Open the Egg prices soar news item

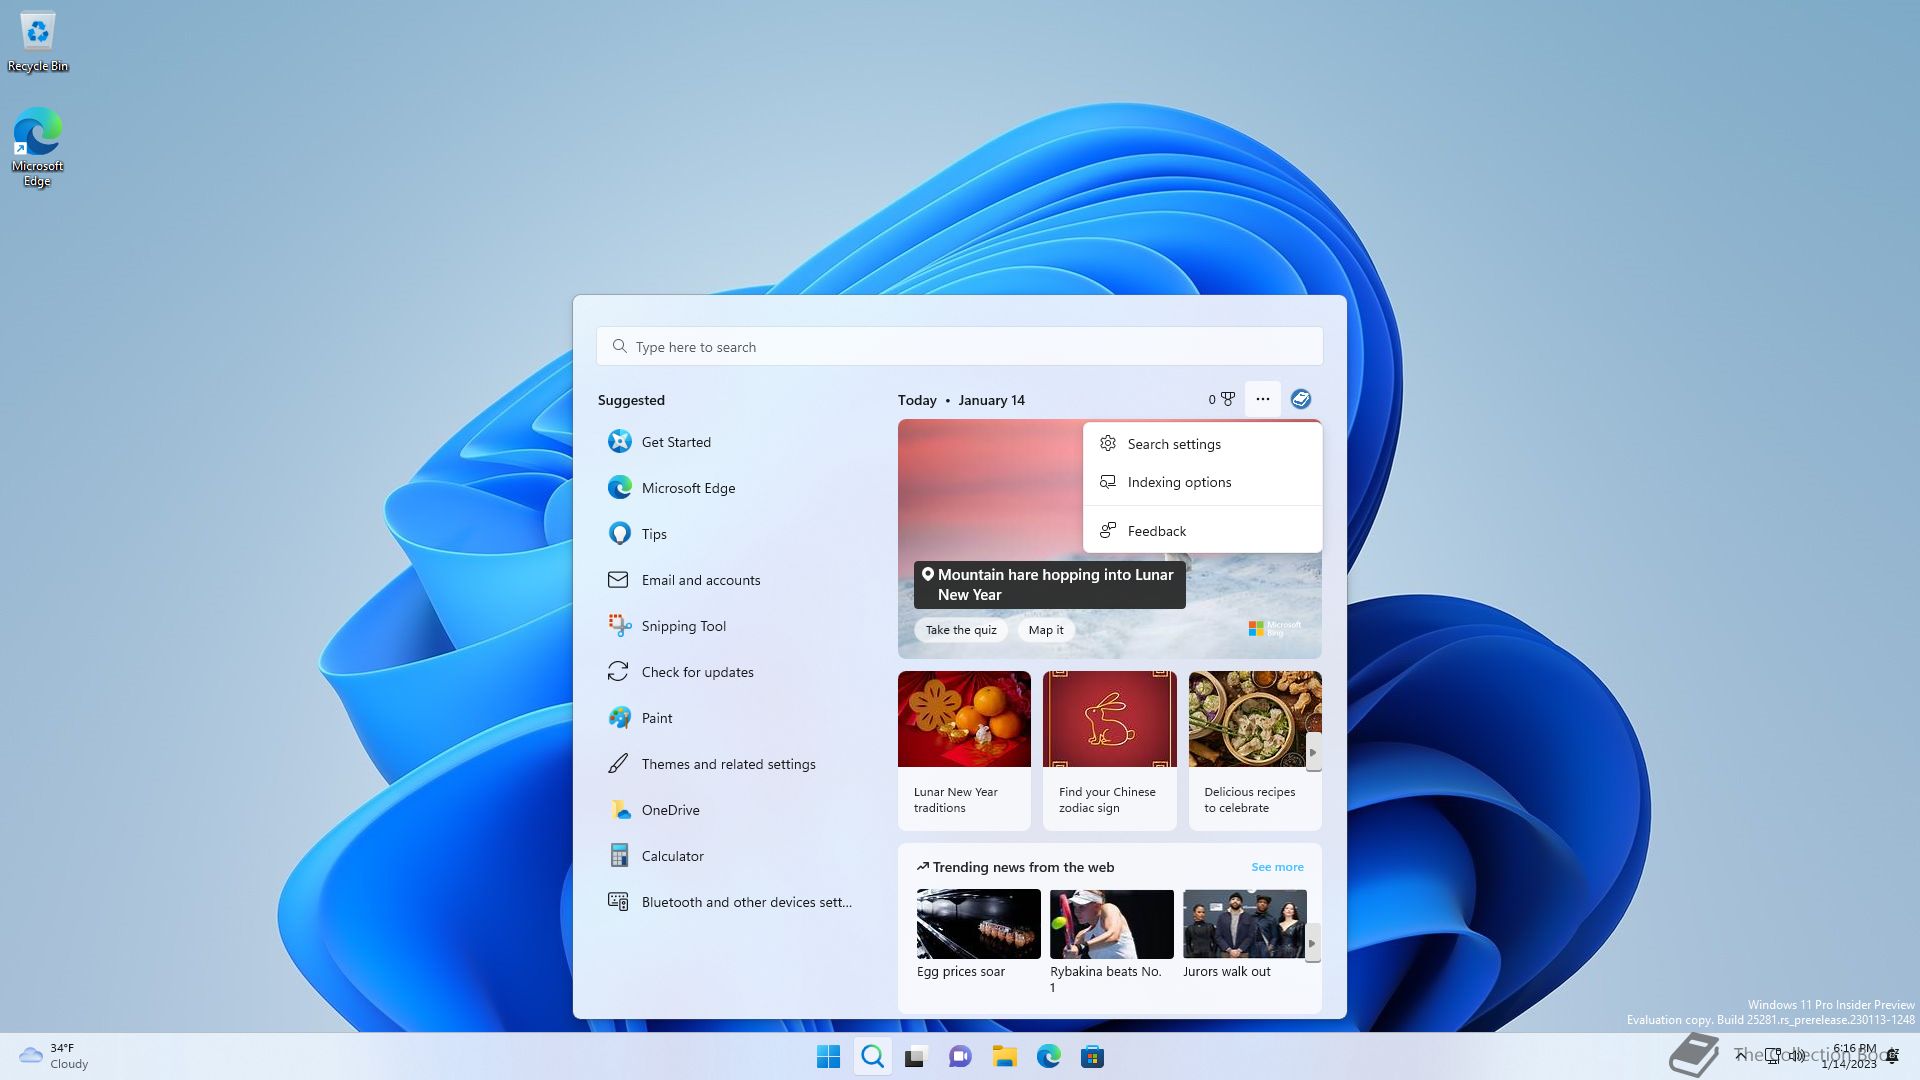[978, 935]
